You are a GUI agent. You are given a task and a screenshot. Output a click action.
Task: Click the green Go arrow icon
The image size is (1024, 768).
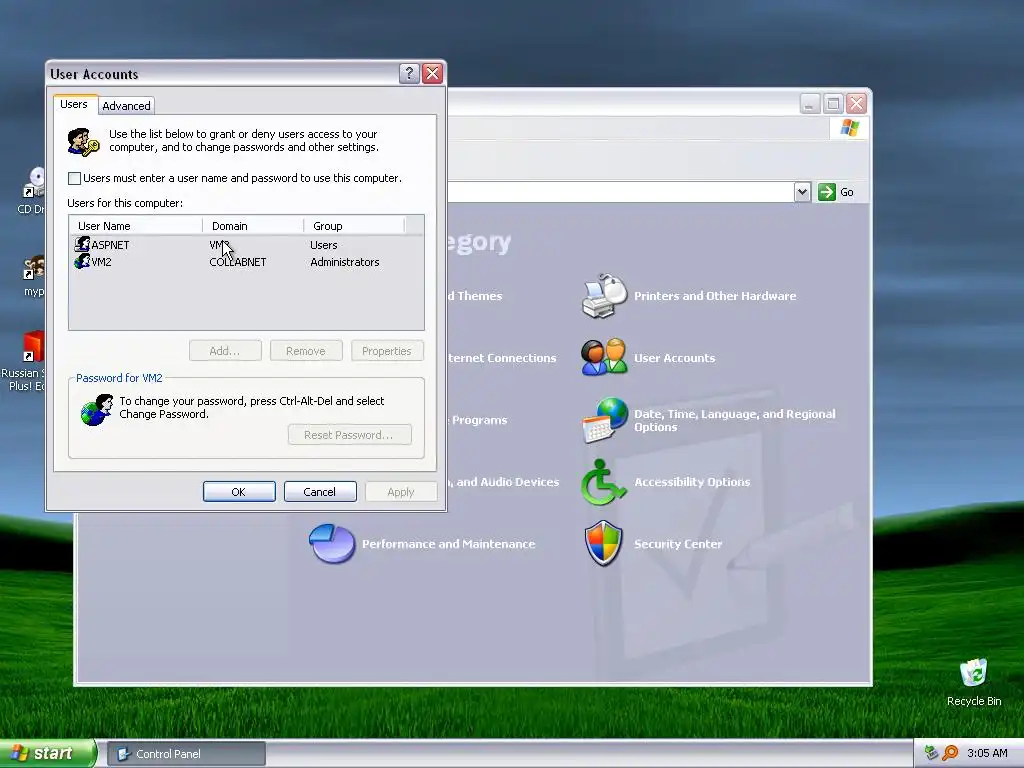(x=827, y=192)
